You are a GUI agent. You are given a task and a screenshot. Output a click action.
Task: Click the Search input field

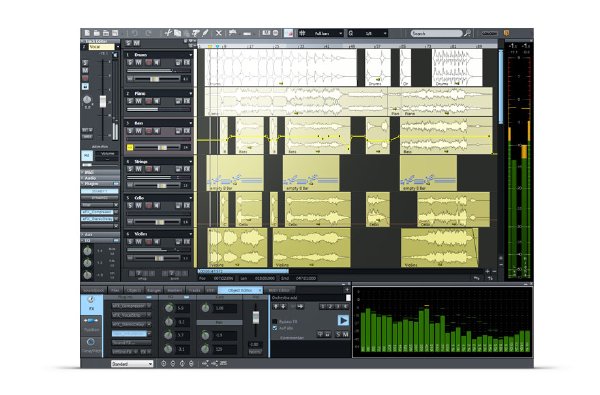(437, 33)
